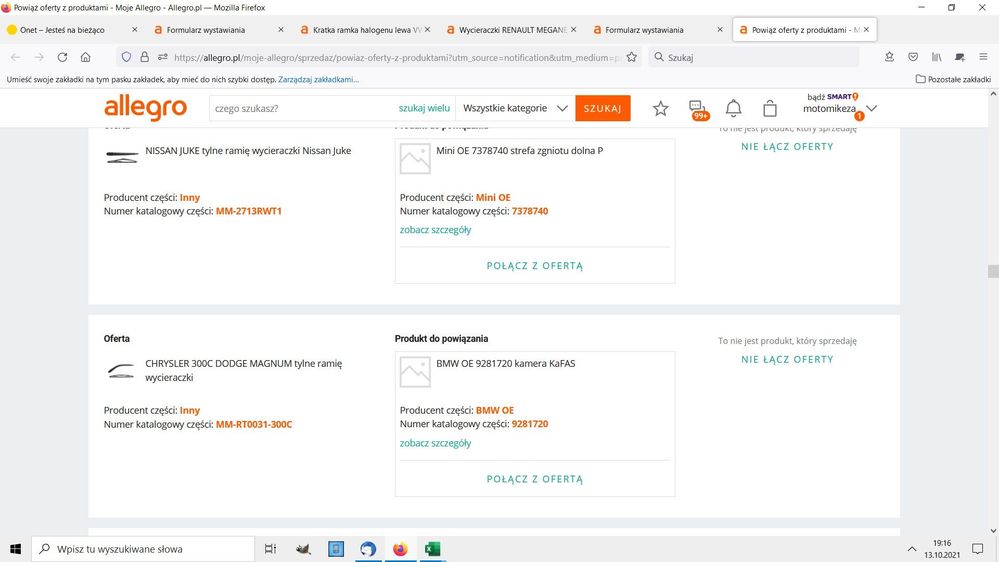Click POŁĄCZ Z OFERTĄ for BMW OE product

(x=535, y=479)
